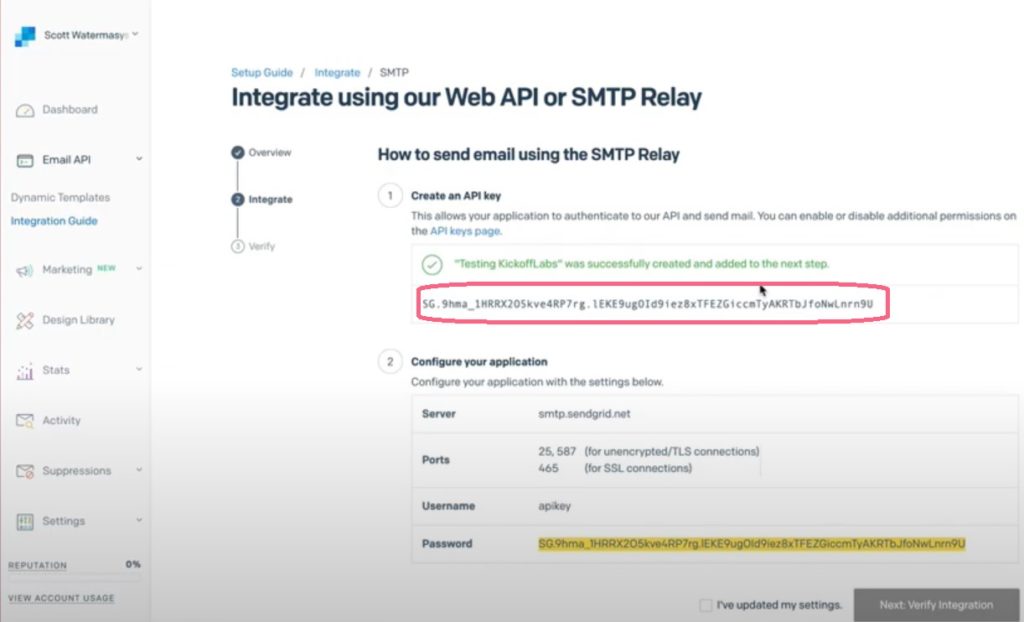This screenshot has width=1024, height=622.
Task: Open the Scott Watermasys account dropdown
Action: tap(91, 35)
